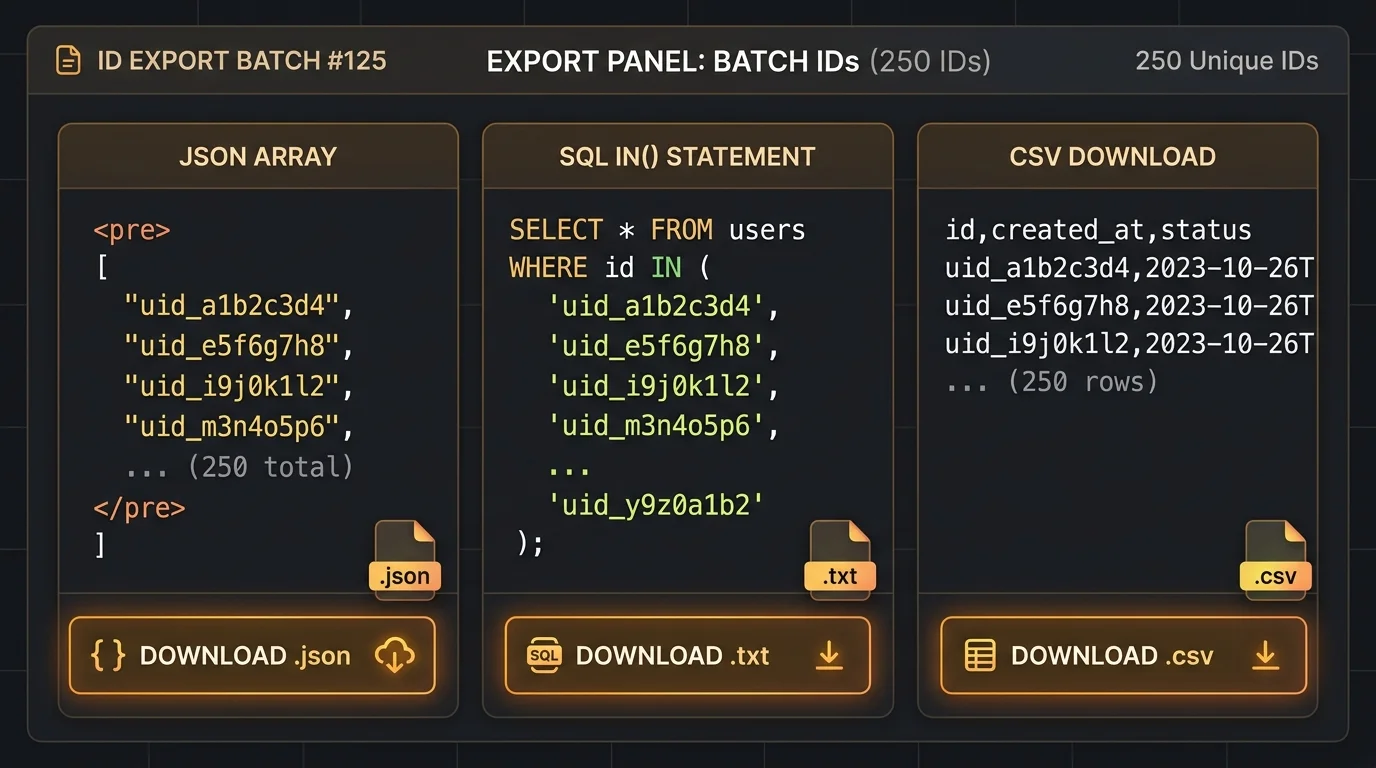Image resolution: width=1376 pixels, height=768 pixels.
Task: Click the cloud download icon in the JSON panel
Action: pos(394,656)
